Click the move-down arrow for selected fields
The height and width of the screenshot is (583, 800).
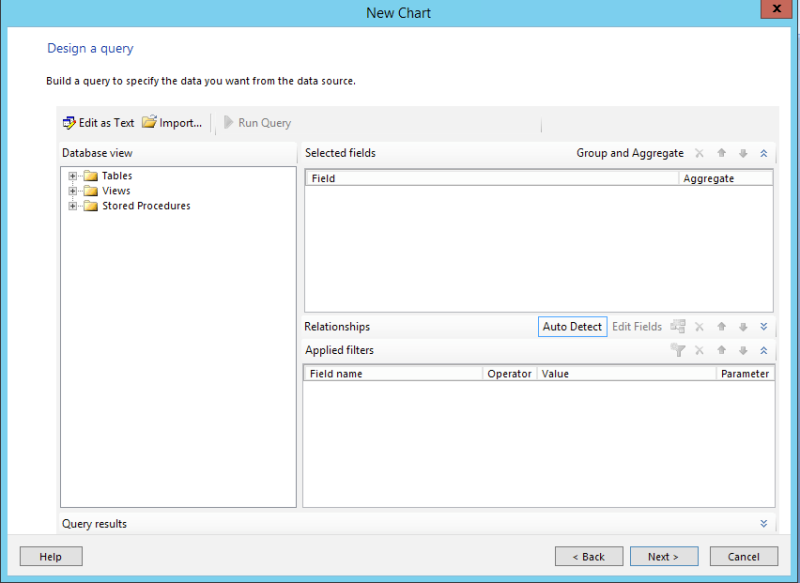click(x=741, y=153)
